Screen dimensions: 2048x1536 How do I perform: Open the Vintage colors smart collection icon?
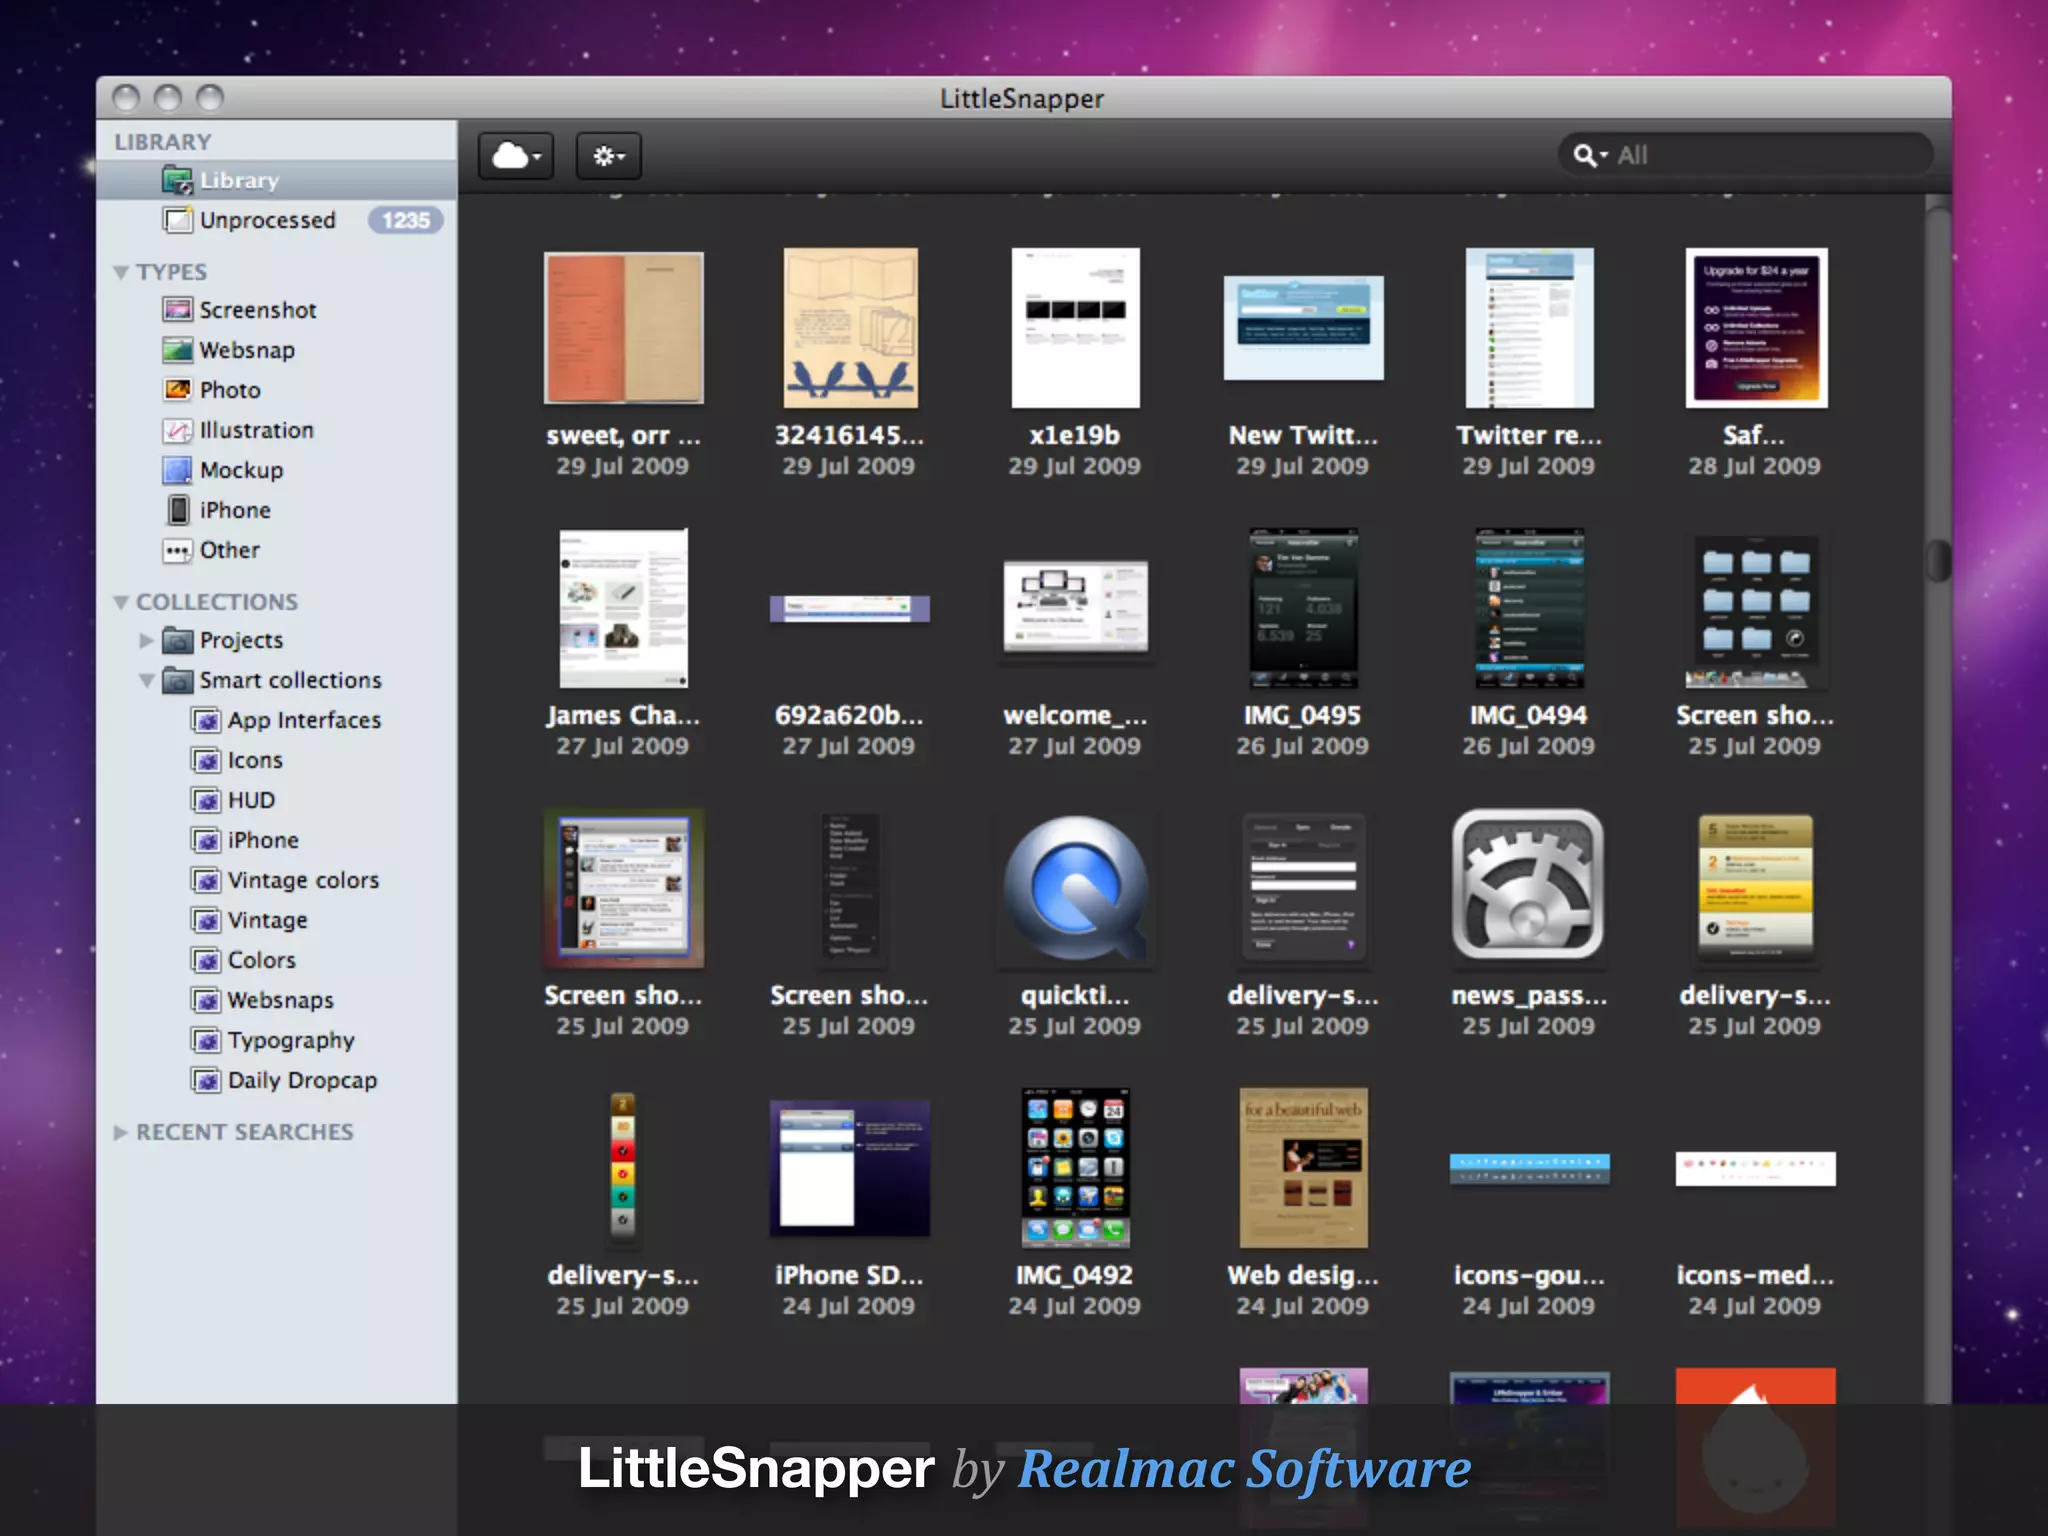point(206,880)
